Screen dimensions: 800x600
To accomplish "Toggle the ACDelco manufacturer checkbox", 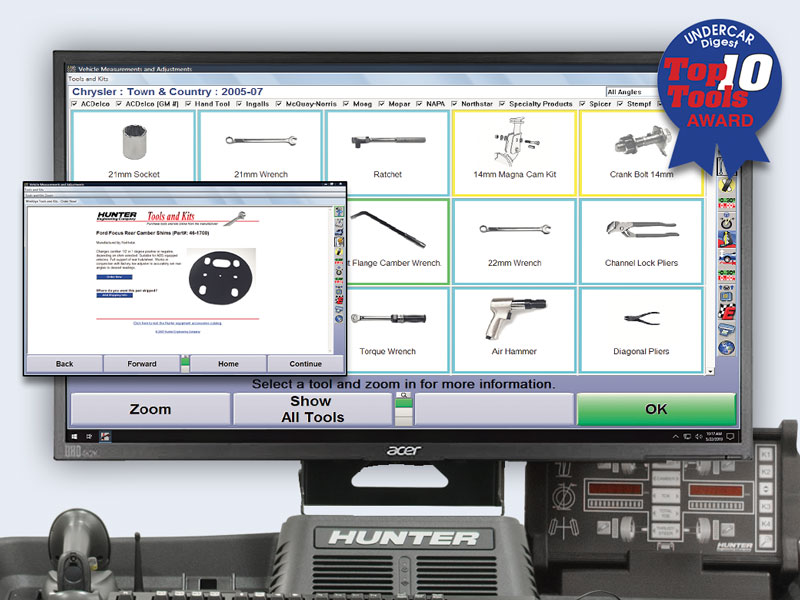I will (x=72, y=103).
